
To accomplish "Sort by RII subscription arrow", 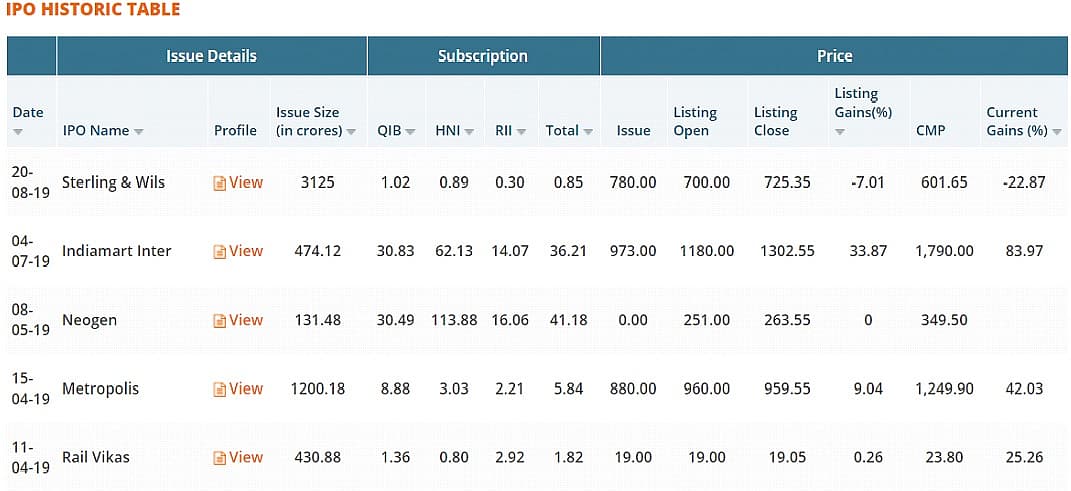I will (x=522, y=131).
